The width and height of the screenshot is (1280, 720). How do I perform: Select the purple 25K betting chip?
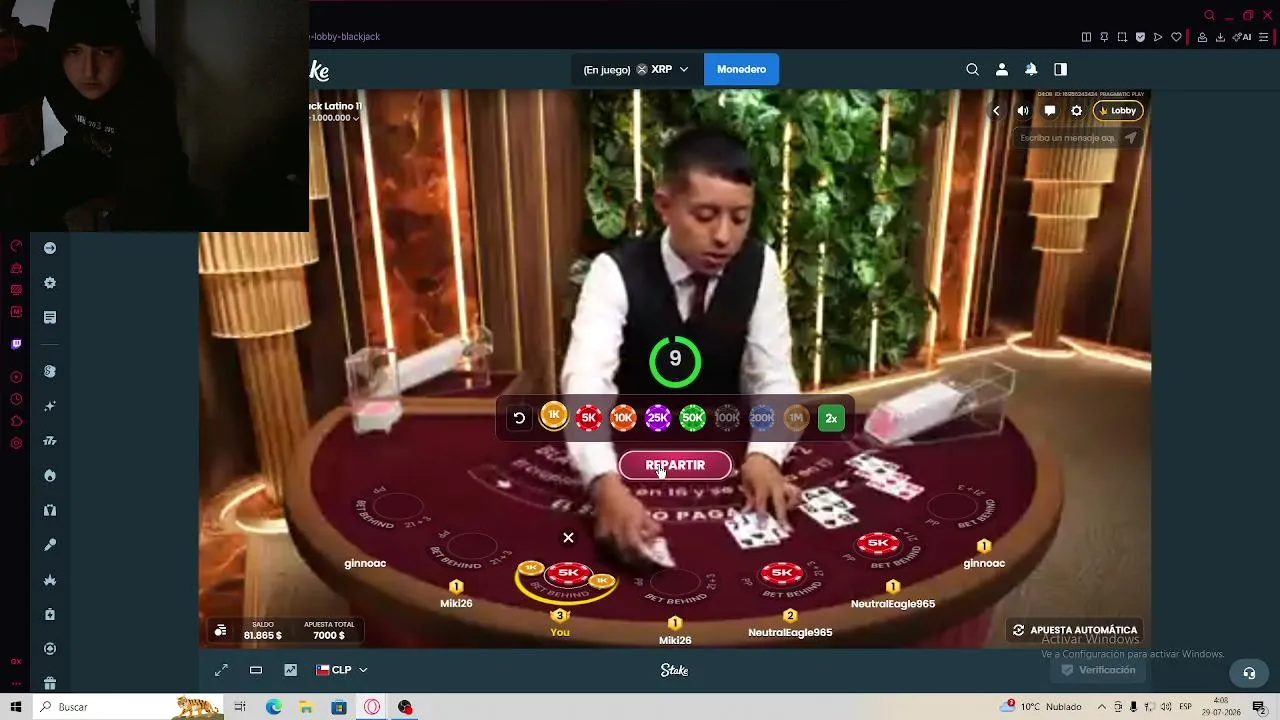(x=658, y=418)
